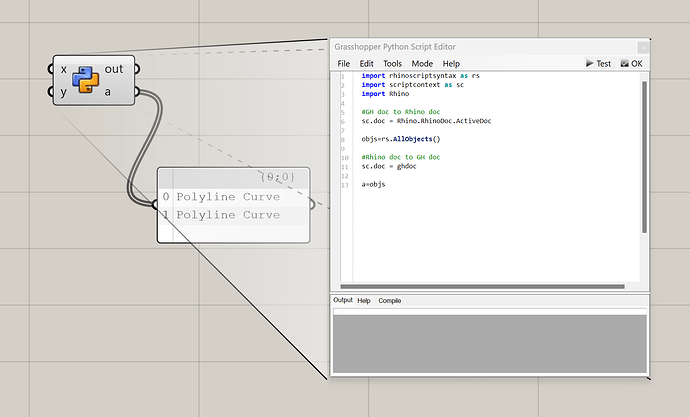Select panel row 1 Polyline Curve
690x417 pixels.
pos(233,215)
